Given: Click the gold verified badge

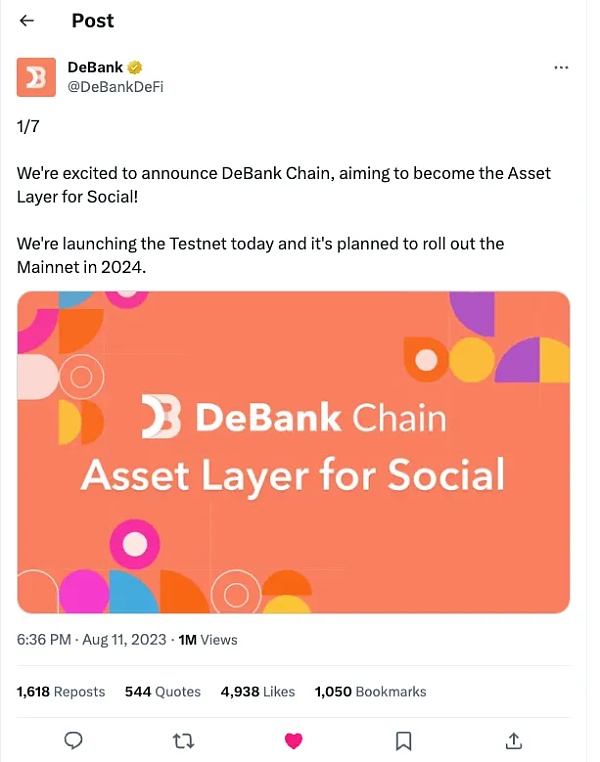Looking at the screenshot, I should (x=135, y=67).
